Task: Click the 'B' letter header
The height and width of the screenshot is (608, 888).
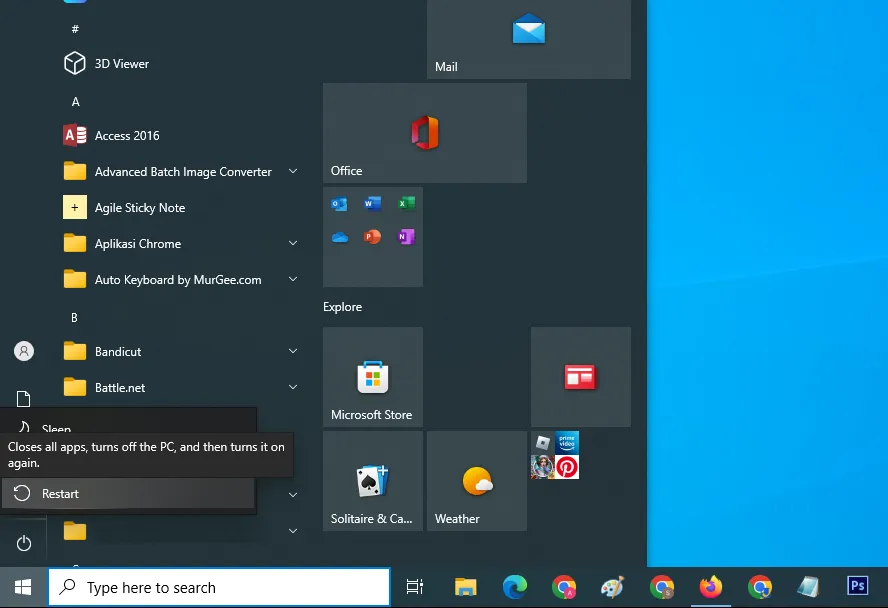Action: coord(74,318)
